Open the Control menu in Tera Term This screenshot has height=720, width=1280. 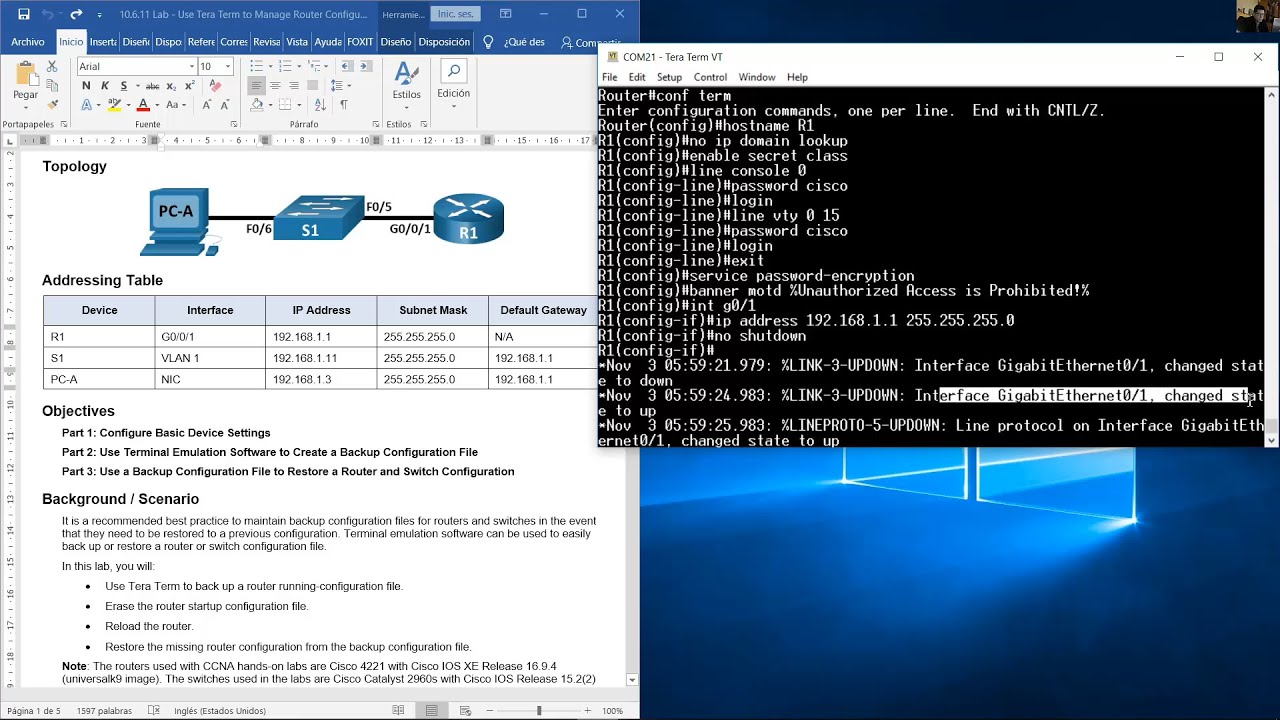tap(710, 77)
